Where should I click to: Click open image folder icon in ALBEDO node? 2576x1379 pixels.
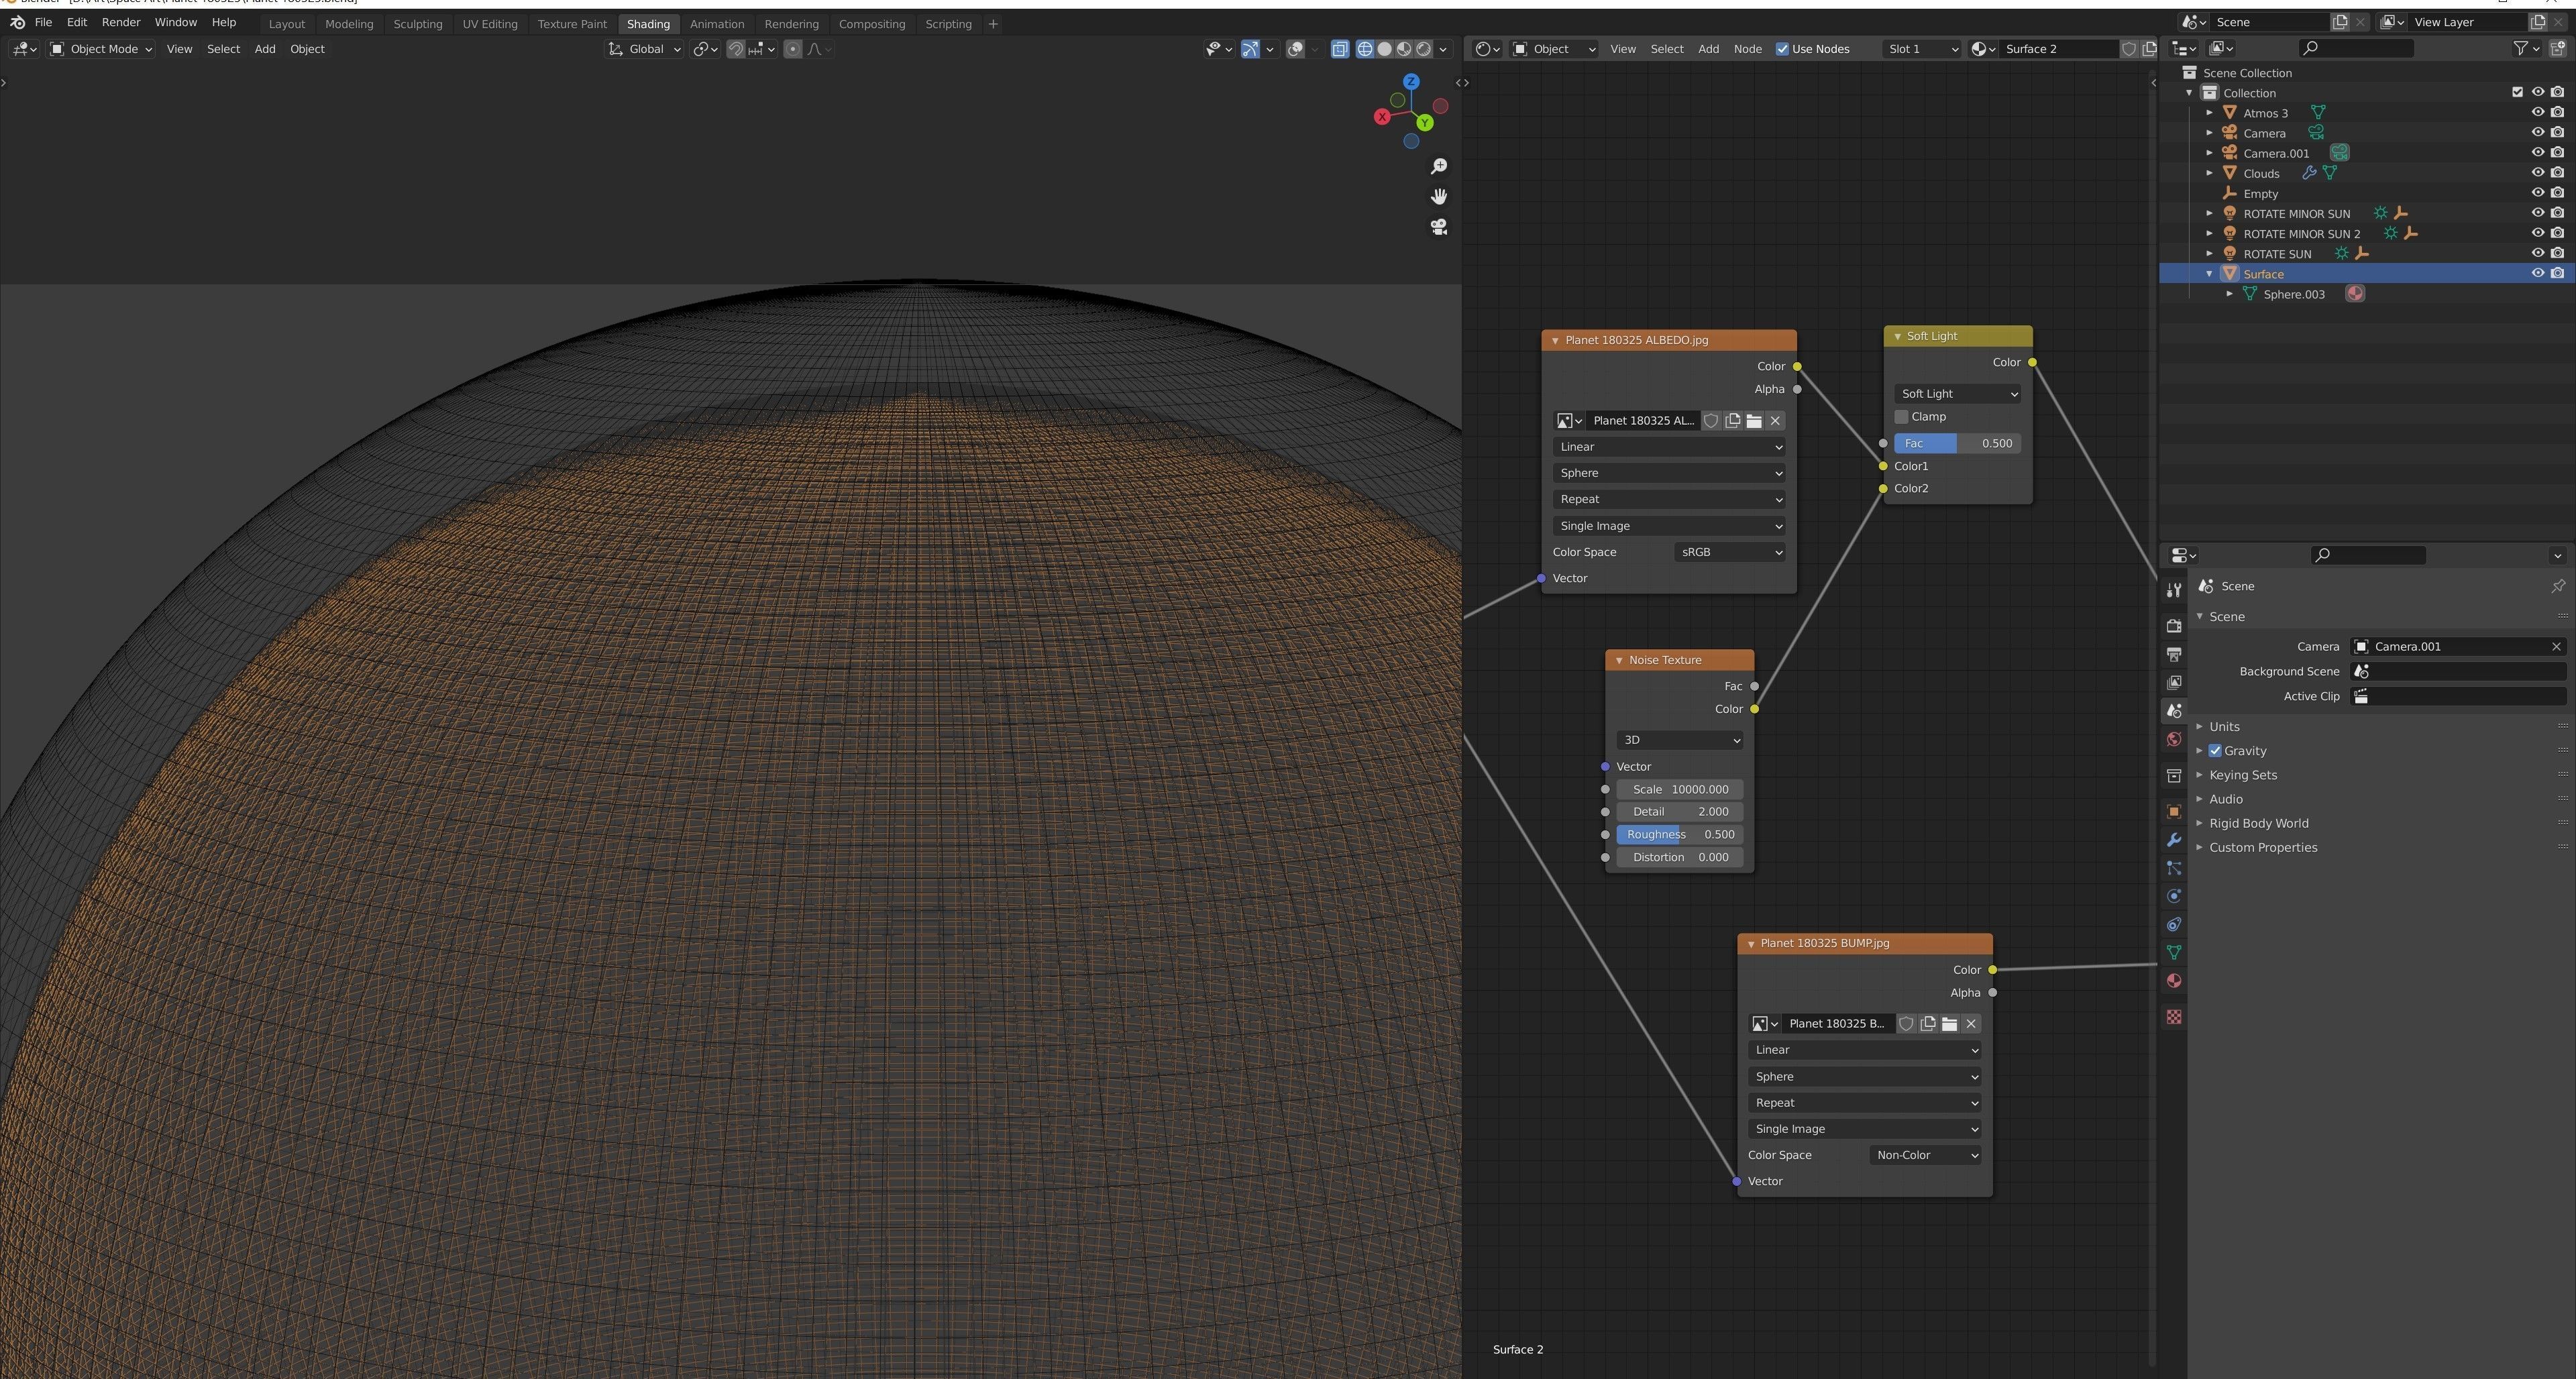coord(1754,421)
